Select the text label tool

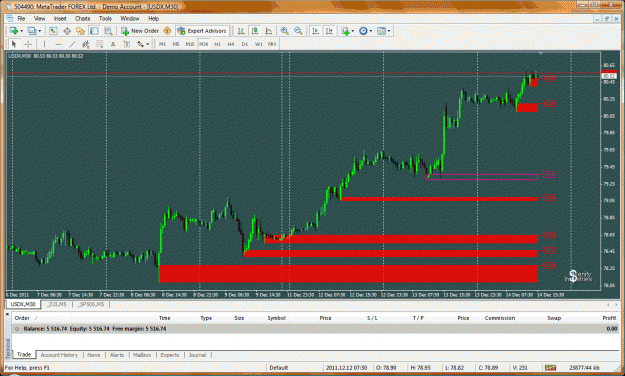[x=127, y=44]
